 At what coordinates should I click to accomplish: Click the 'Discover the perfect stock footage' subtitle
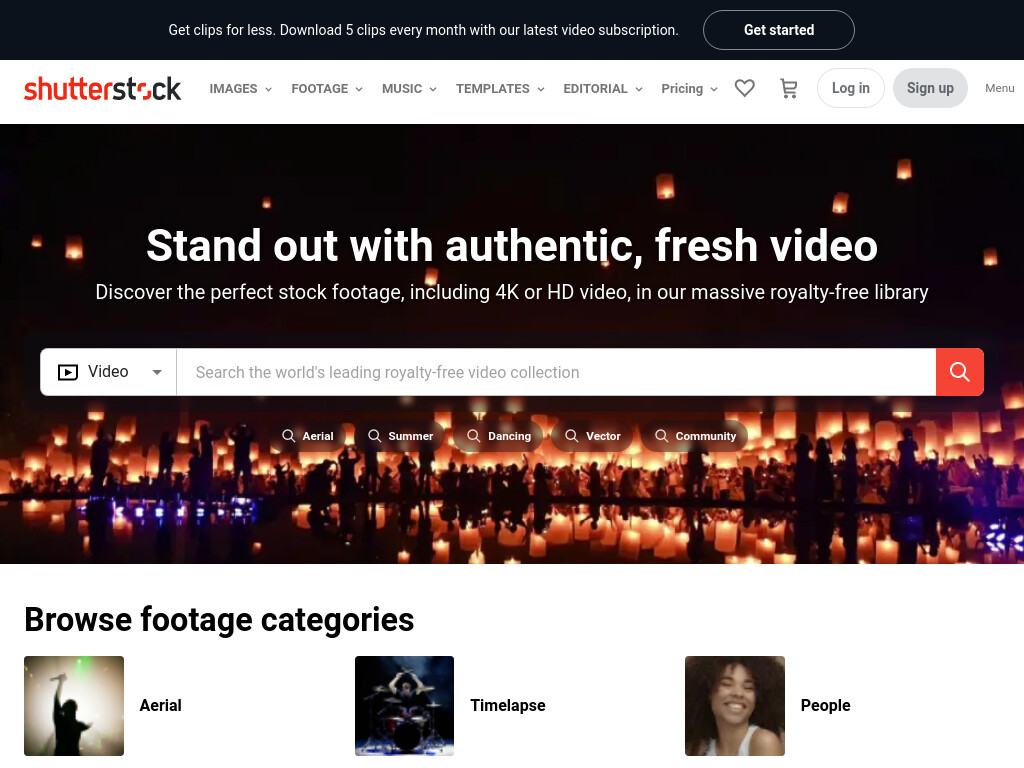pos(512,292)
